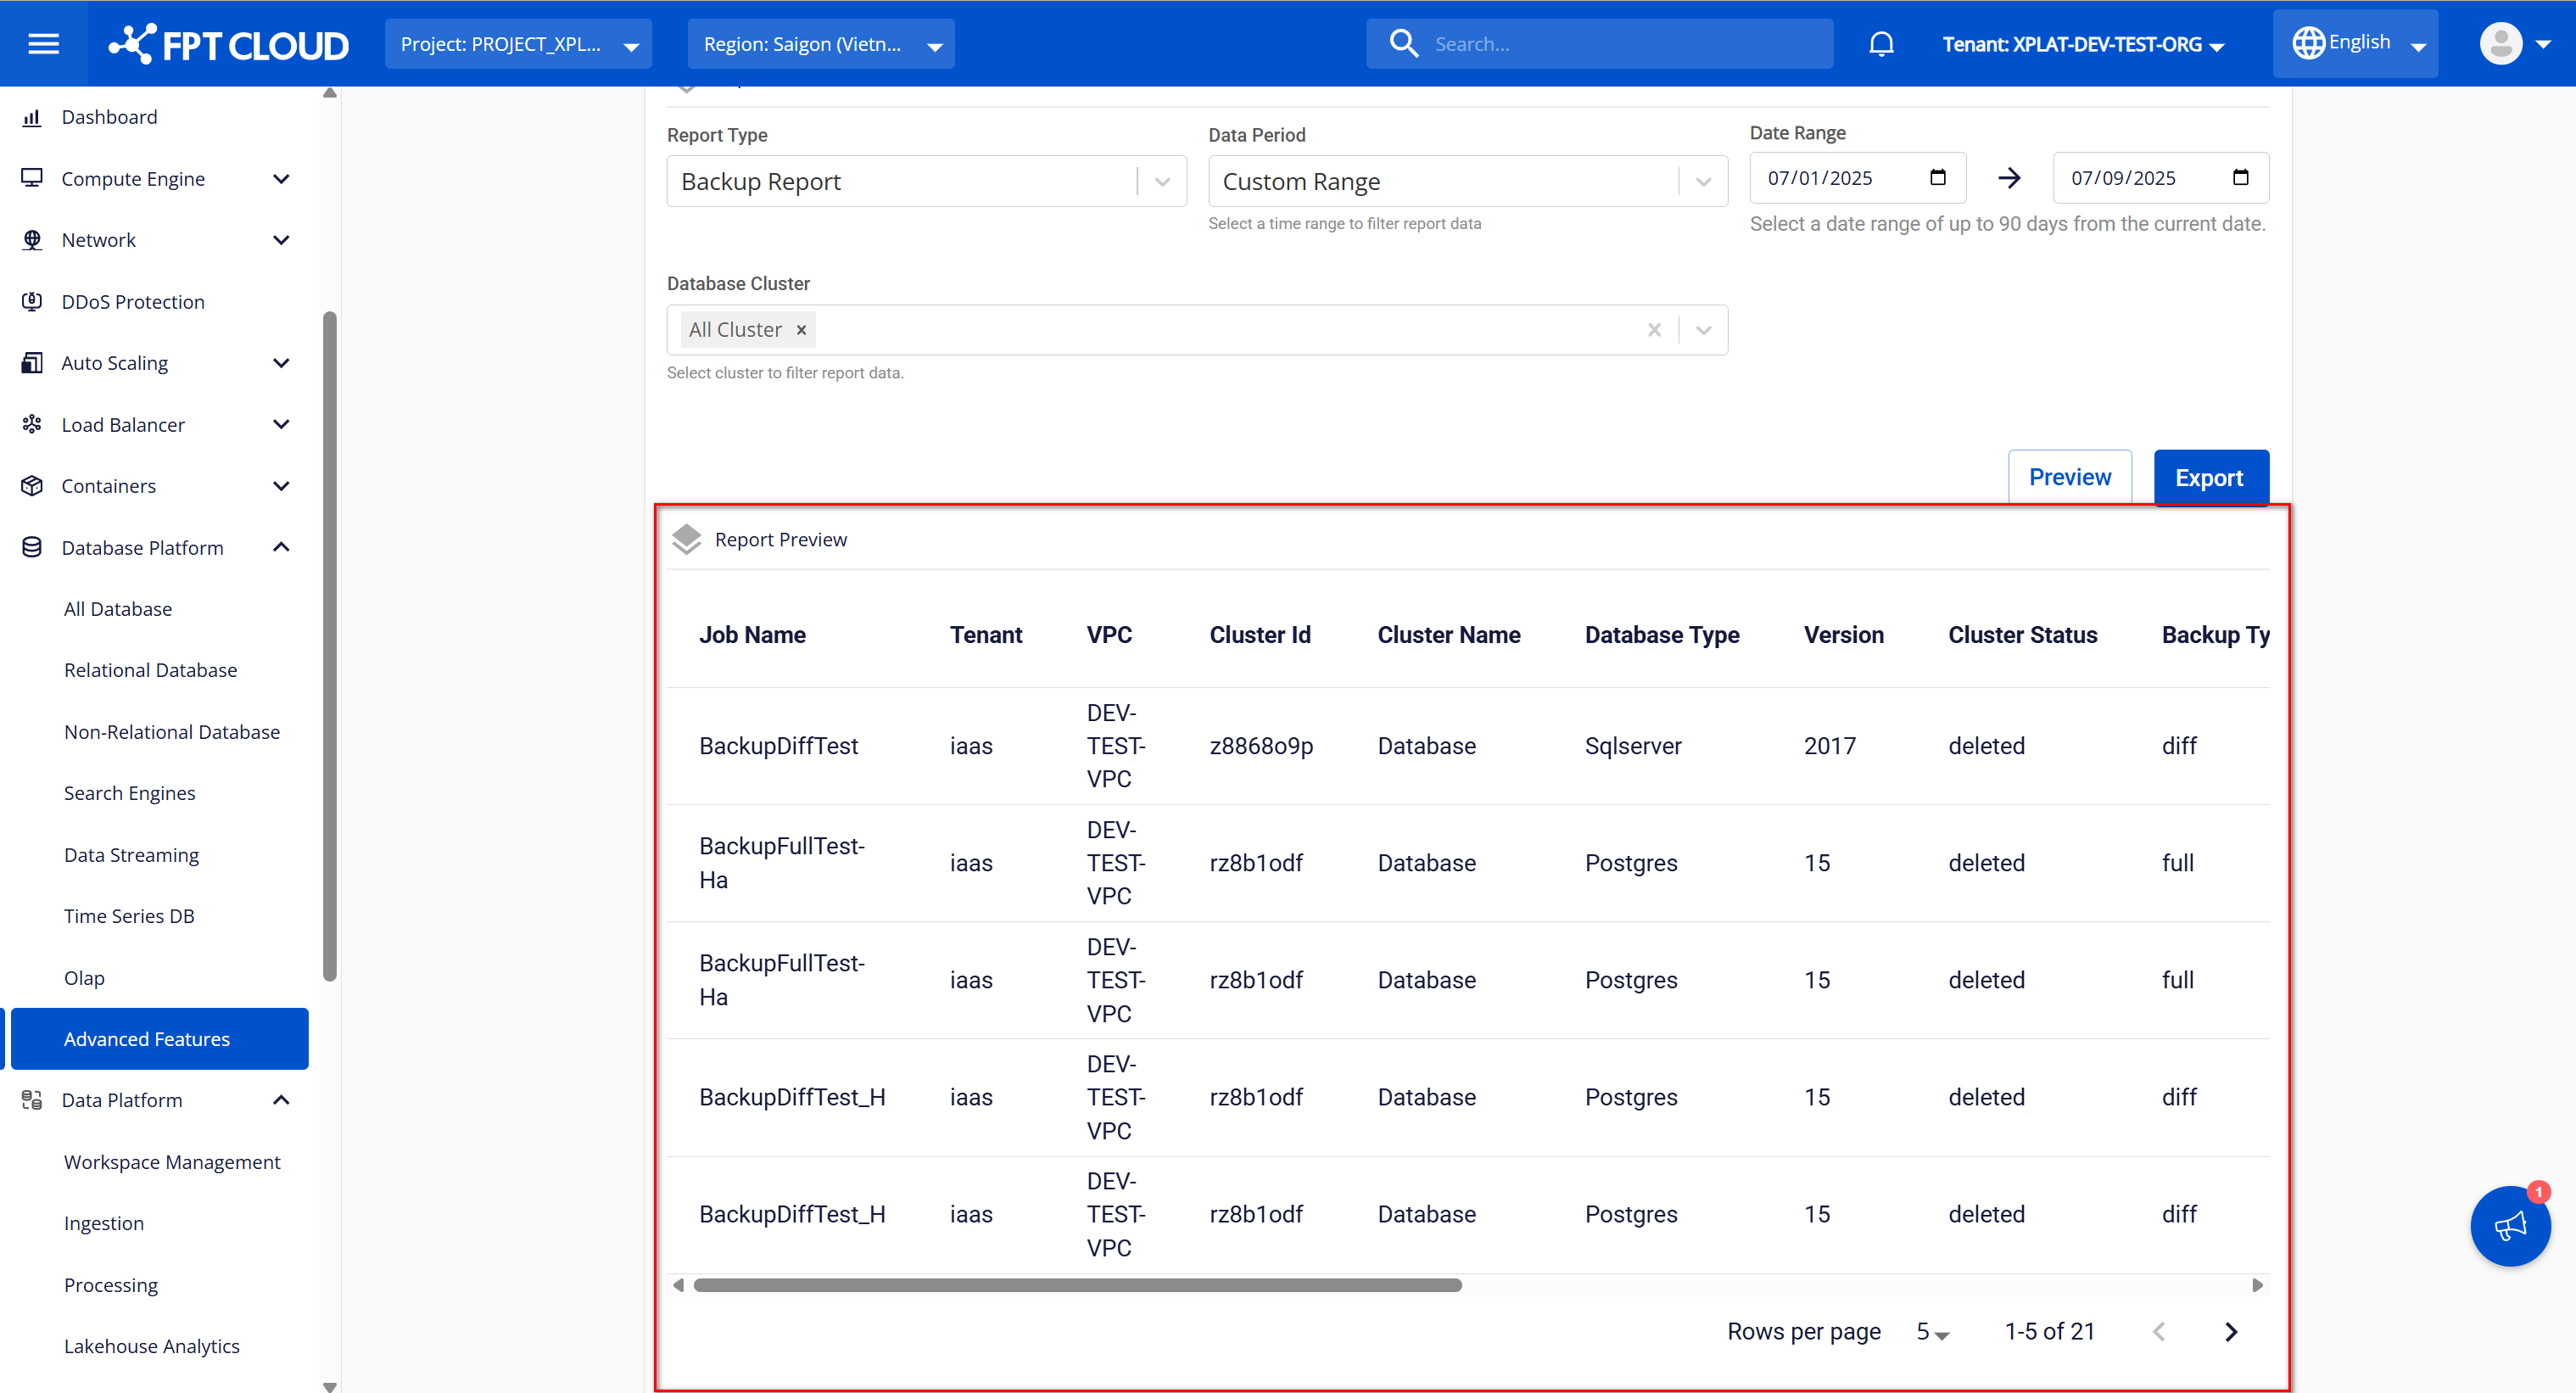Viewport: 2576px width, 1393px height.
Task: Click the Preview button
Action: click(x=2069, y=478)
